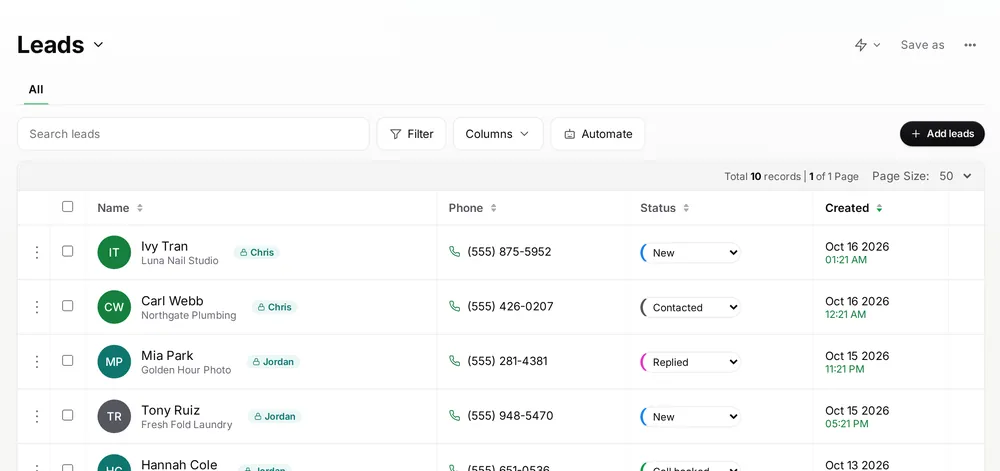Open the Filter button

(411, 134)
